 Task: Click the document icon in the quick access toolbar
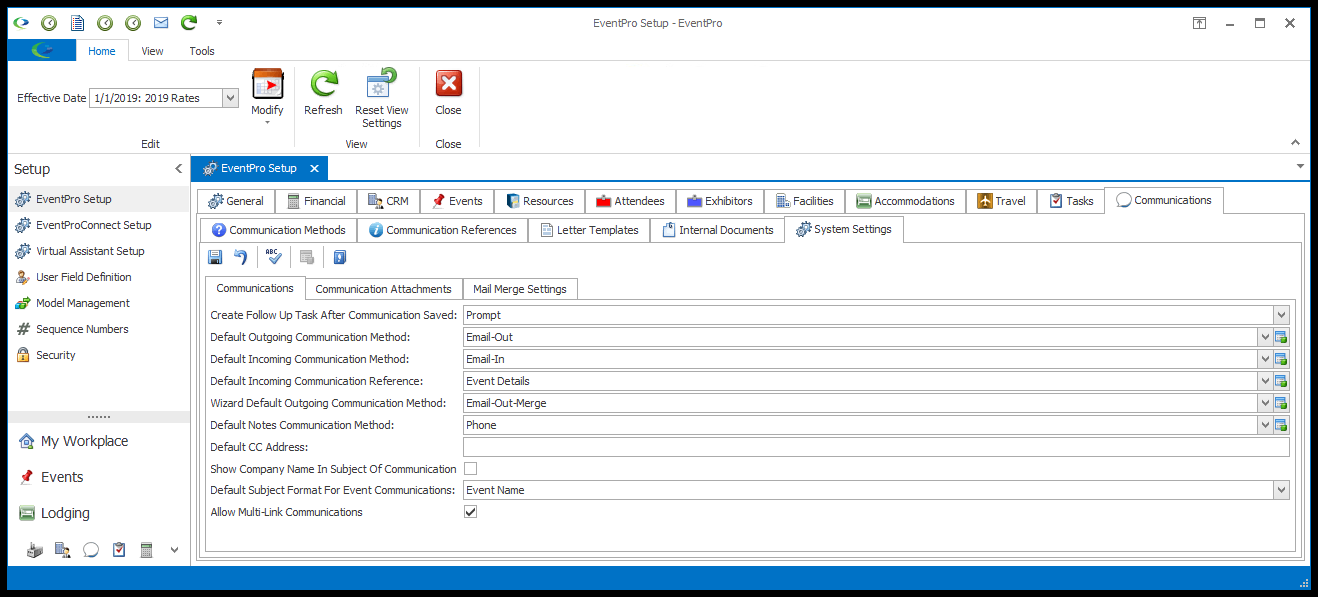[77, 23]
